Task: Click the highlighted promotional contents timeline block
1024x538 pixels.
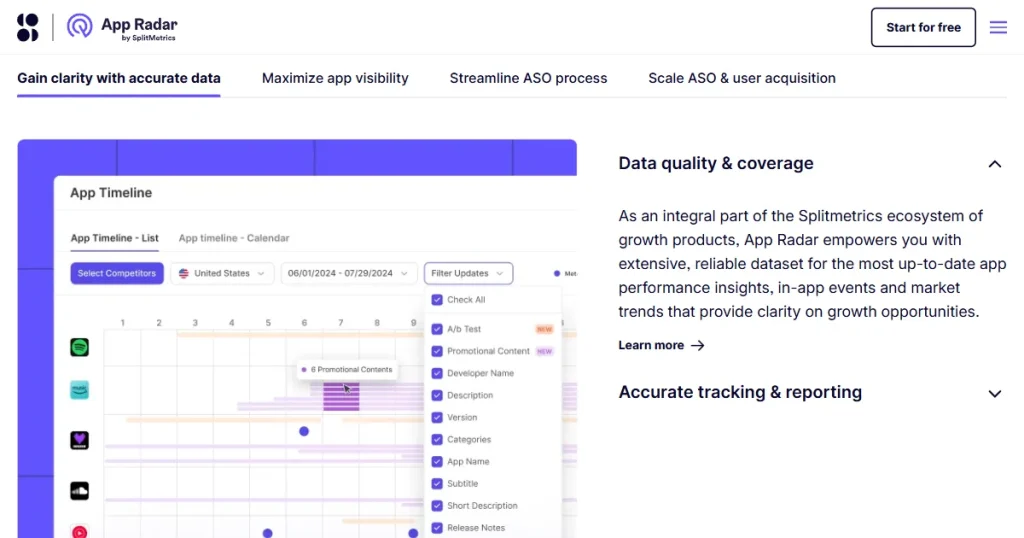Action: coord(342,396)
